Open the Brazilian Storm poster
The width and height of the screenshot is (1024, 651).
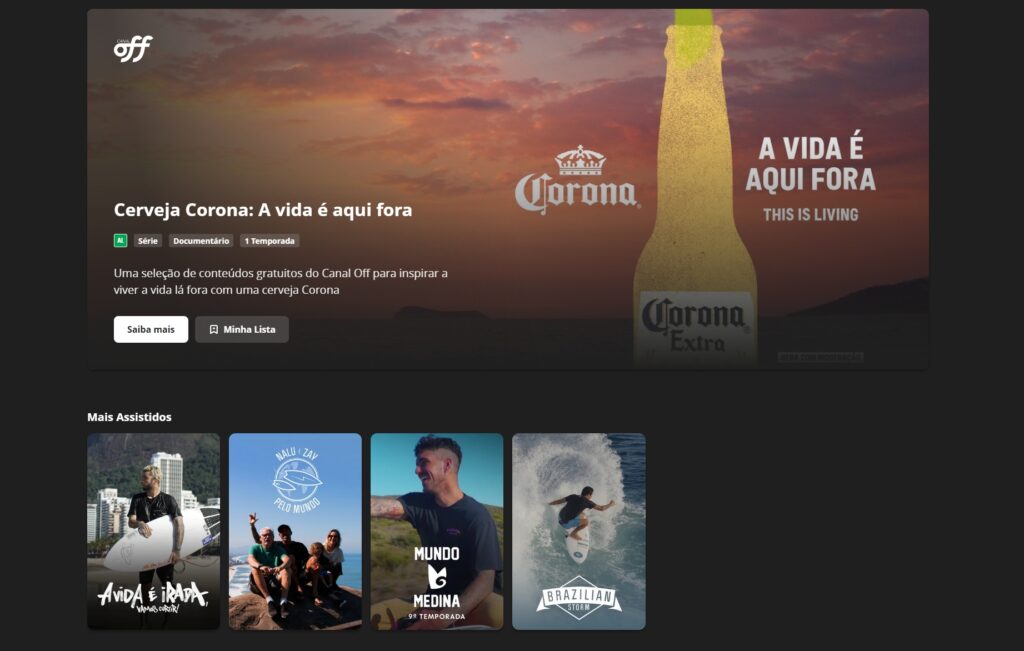(x=579, y=532)
